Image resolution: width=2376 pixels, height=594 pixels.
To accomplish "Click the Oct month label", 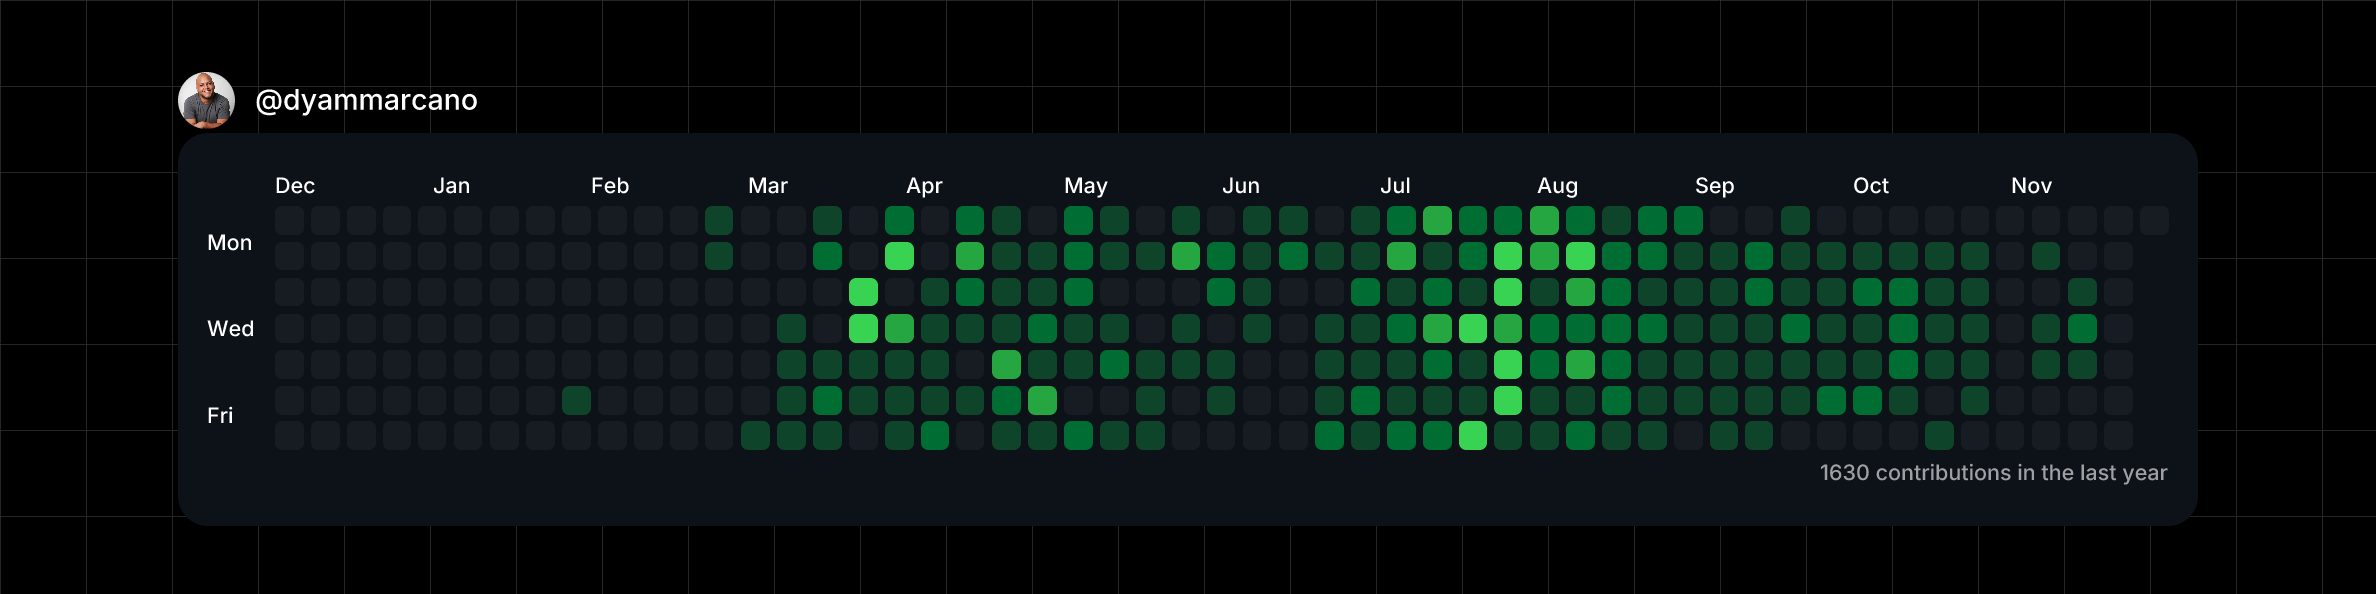I will pos(1871,186).
